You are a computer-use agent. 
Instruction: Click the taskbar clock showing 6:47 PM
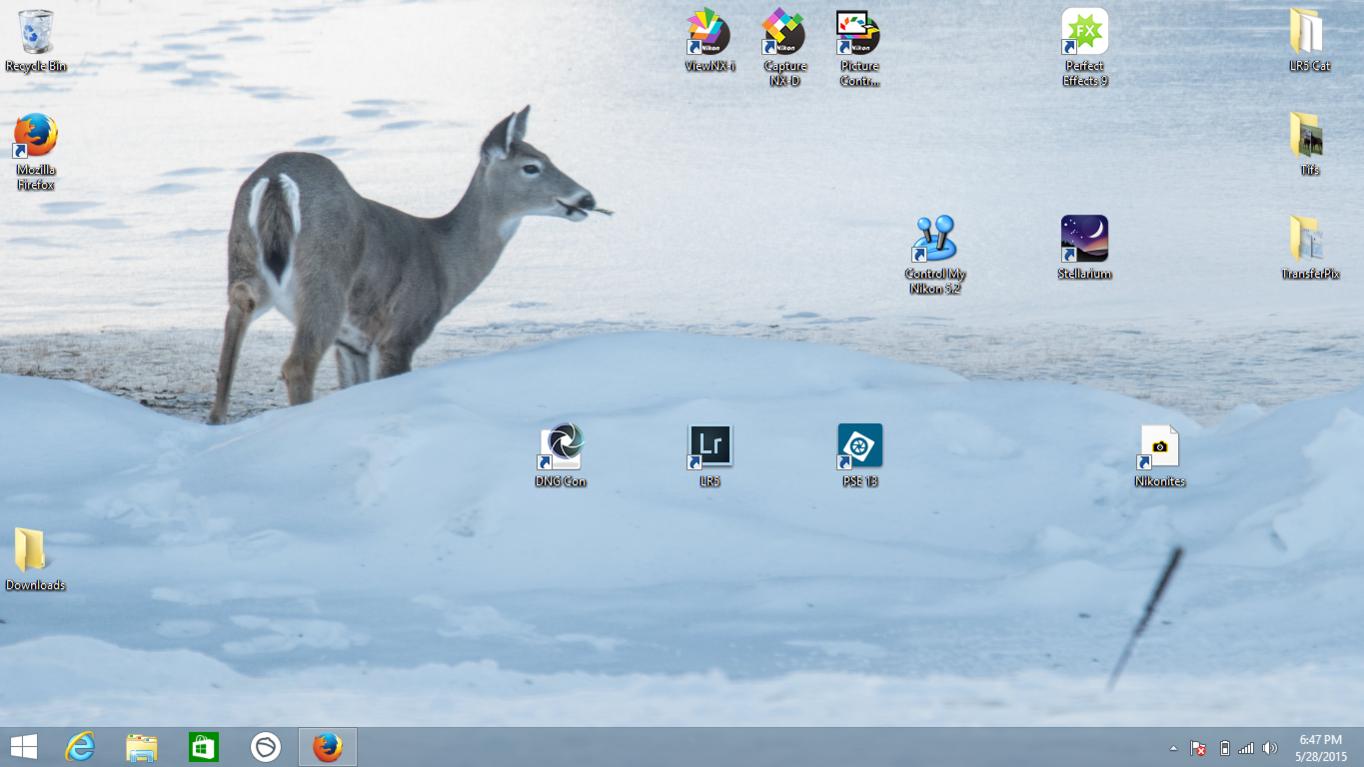click(1320, 747)
